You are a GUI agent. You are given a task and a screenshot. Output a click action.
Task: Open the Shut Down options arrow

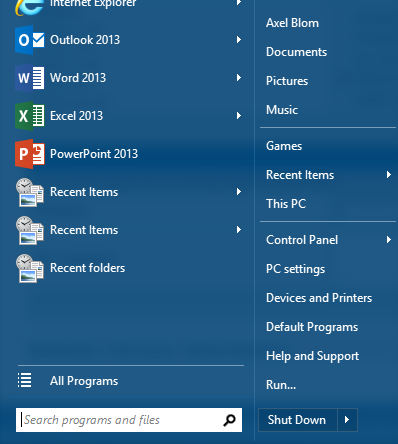[x=347, y=420]
